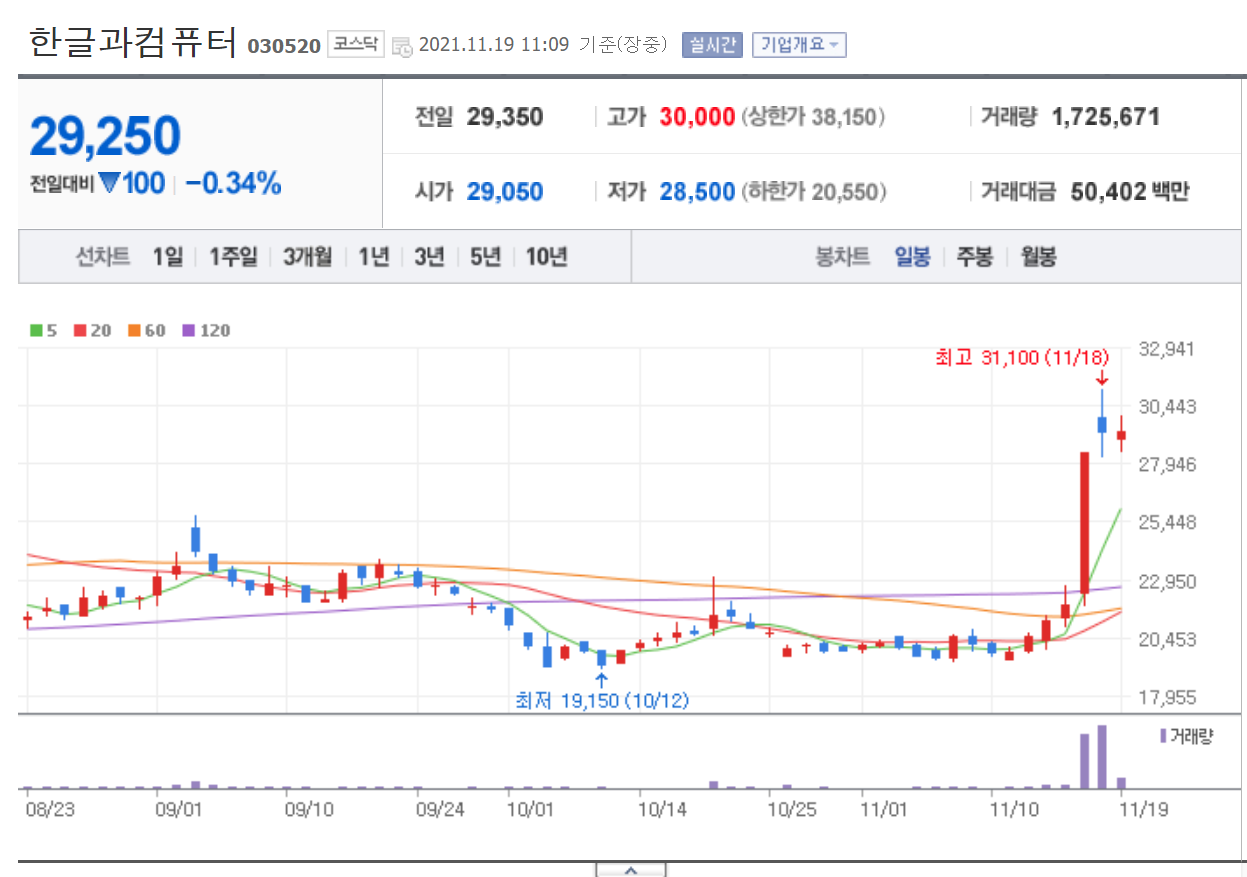The image size is (1247, 877).
Task: Select the 3년 line chart tab
Action: (429, 257)
